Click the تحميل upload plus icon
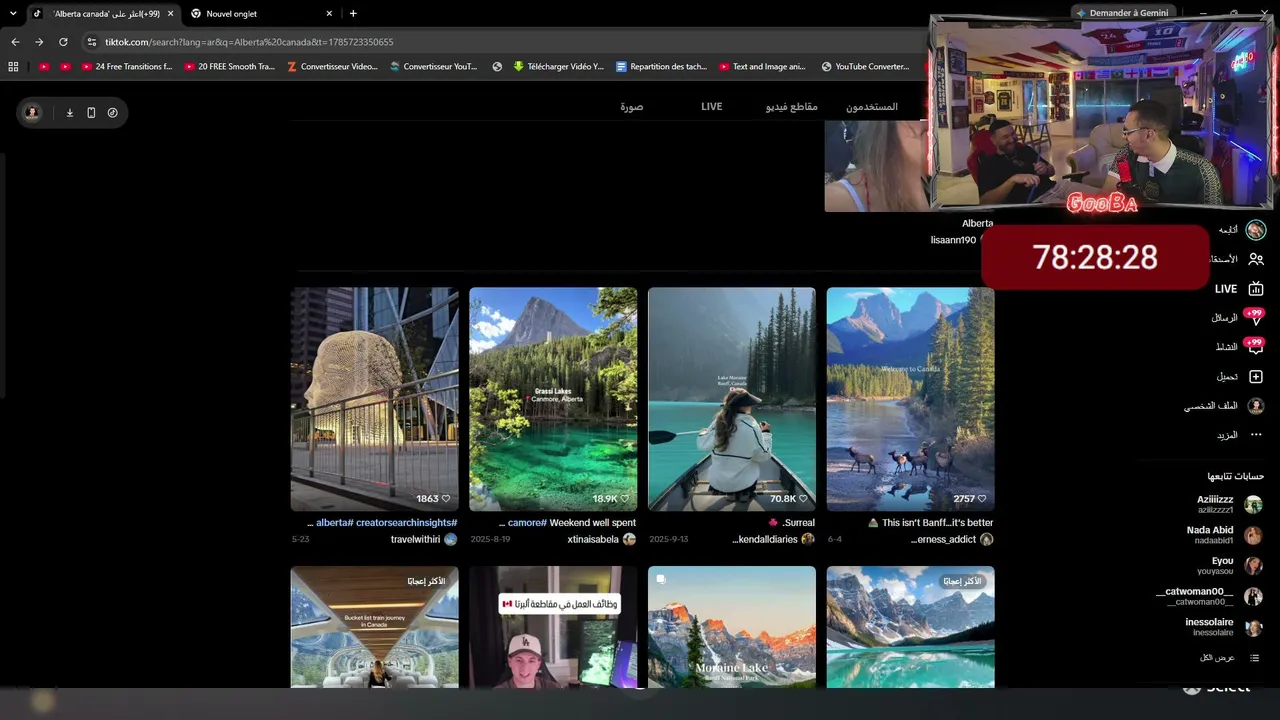 [1256, 377]
